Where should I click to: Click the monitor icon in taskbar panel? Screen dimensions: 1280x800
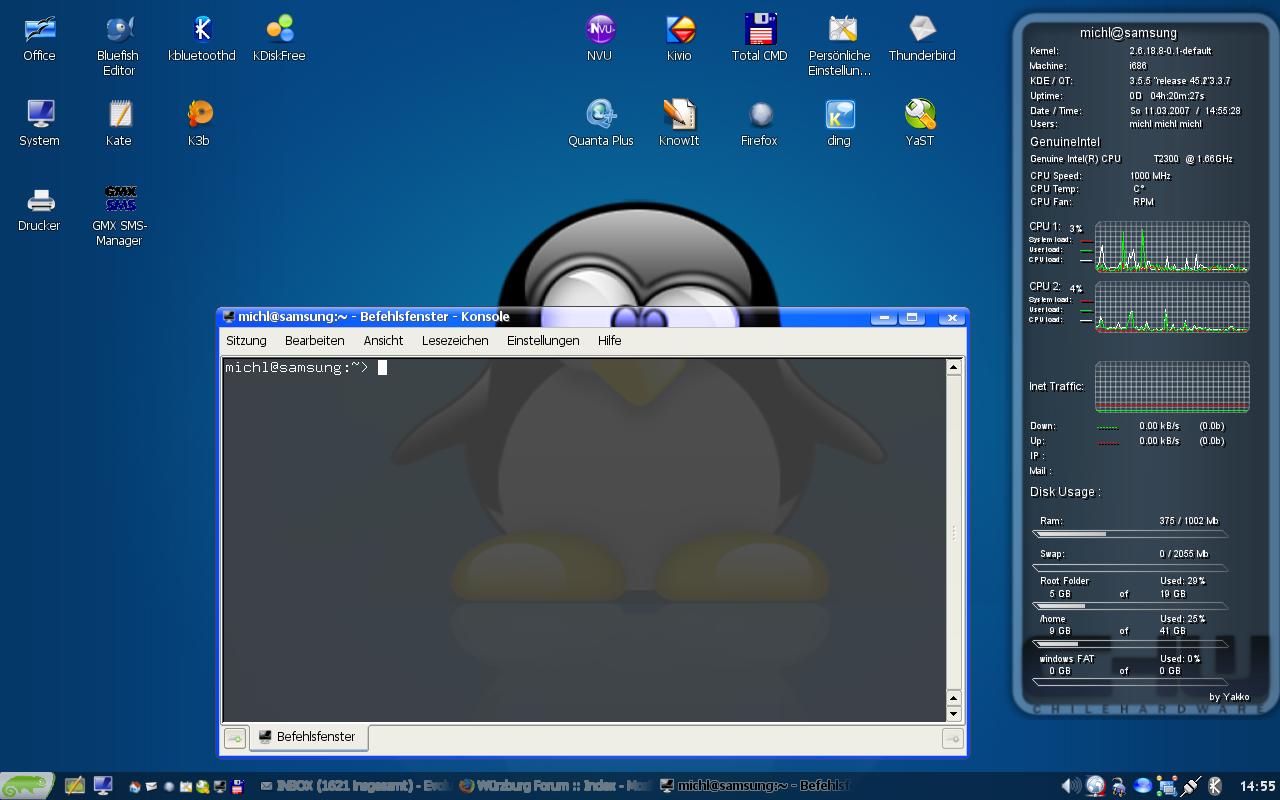click(103, 786)
